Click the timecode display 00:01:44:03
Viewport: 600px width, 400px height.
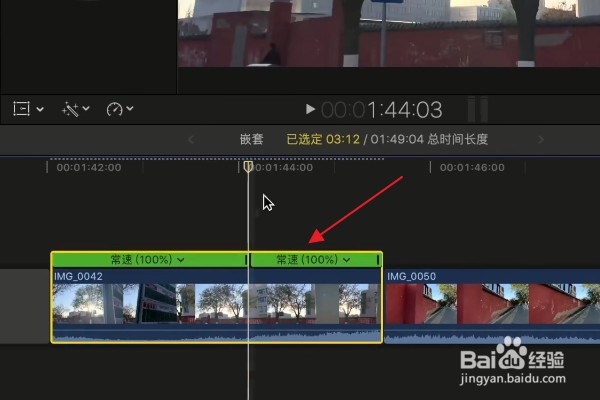(x=382, y=110)
